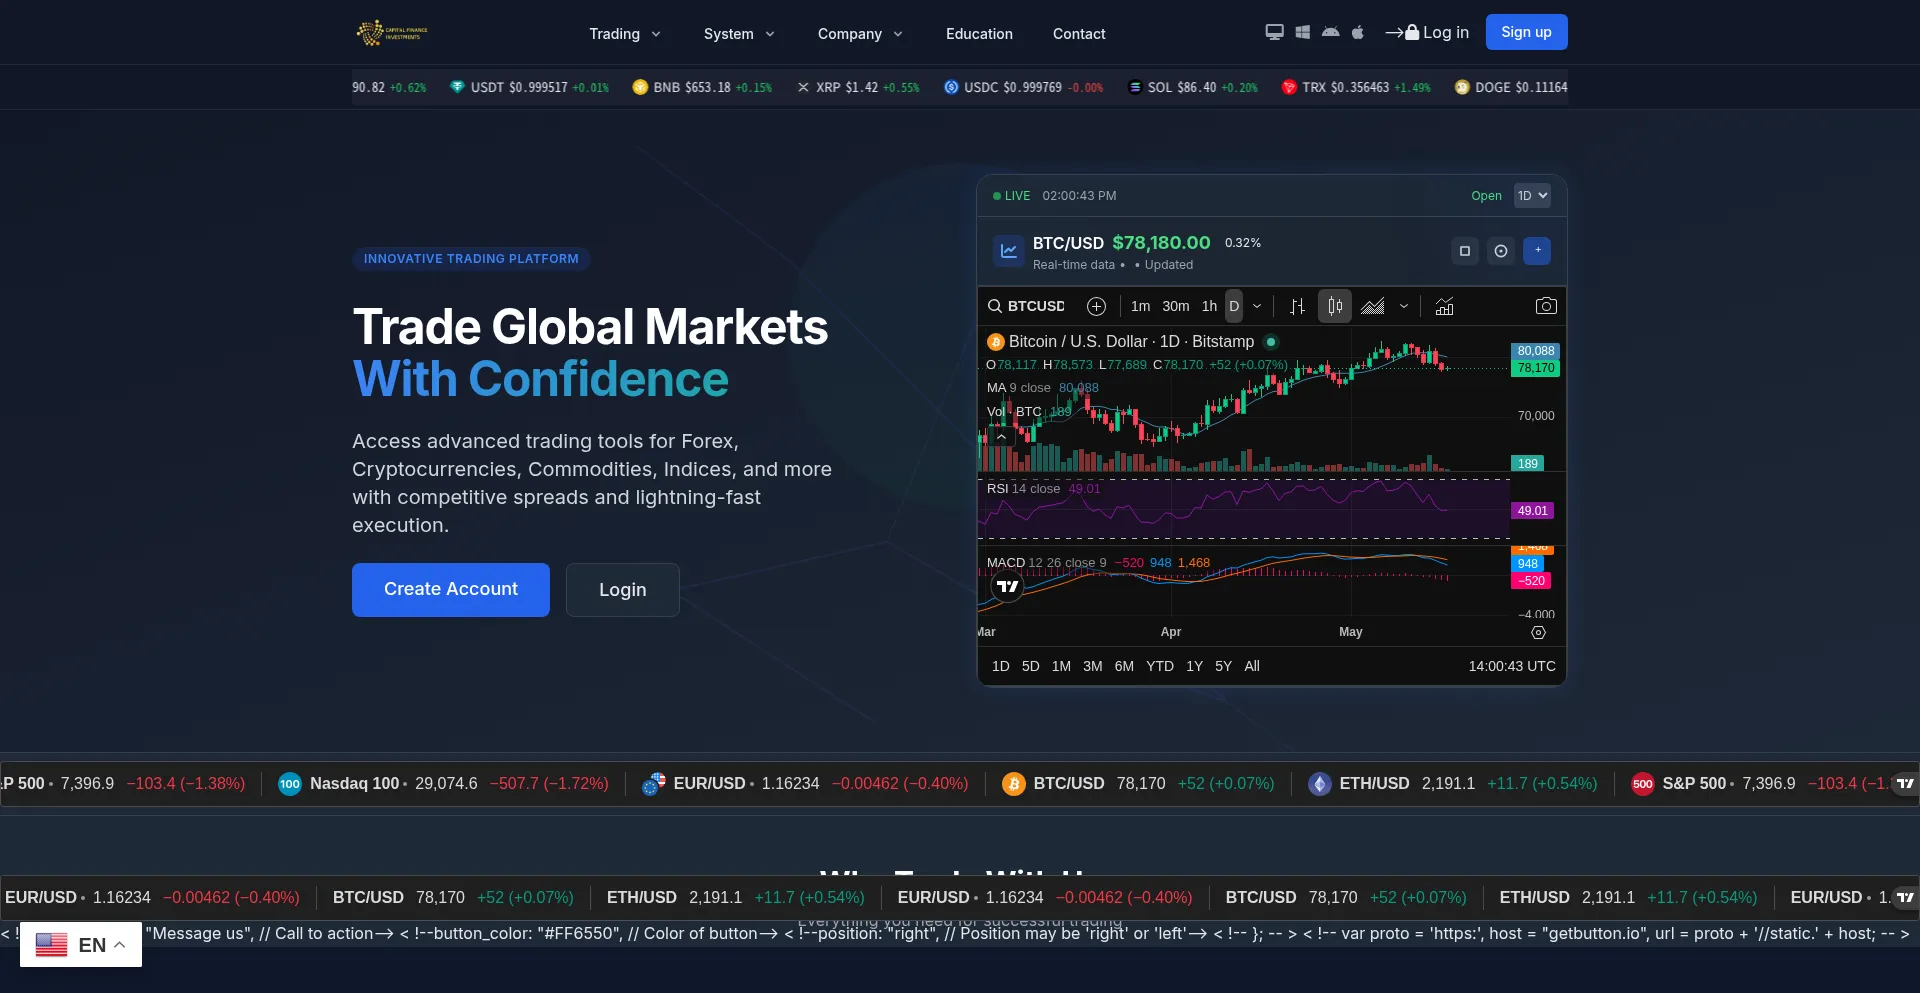
Task: Click the Create Account button
Action: (451, 589)
